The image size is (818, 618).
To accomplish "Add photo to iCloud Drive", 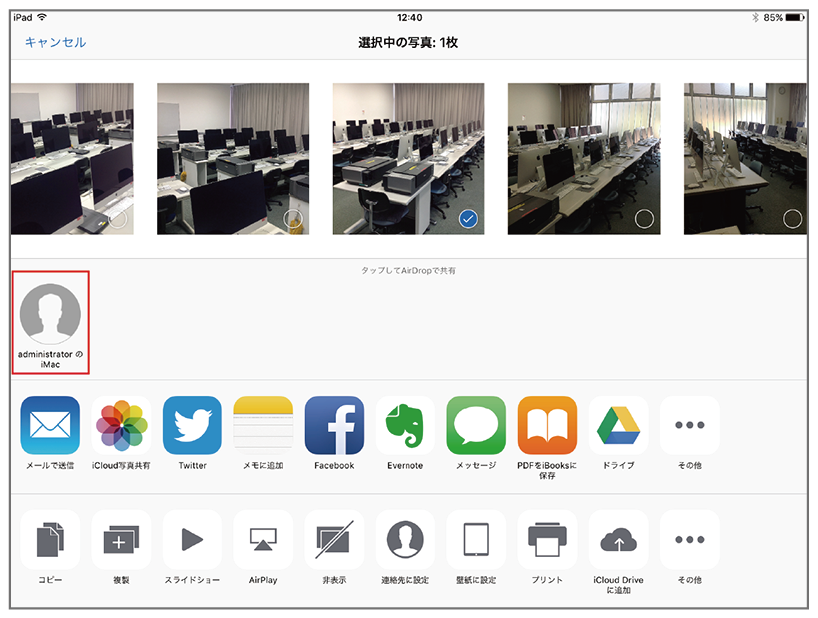I will coord(618,540).
